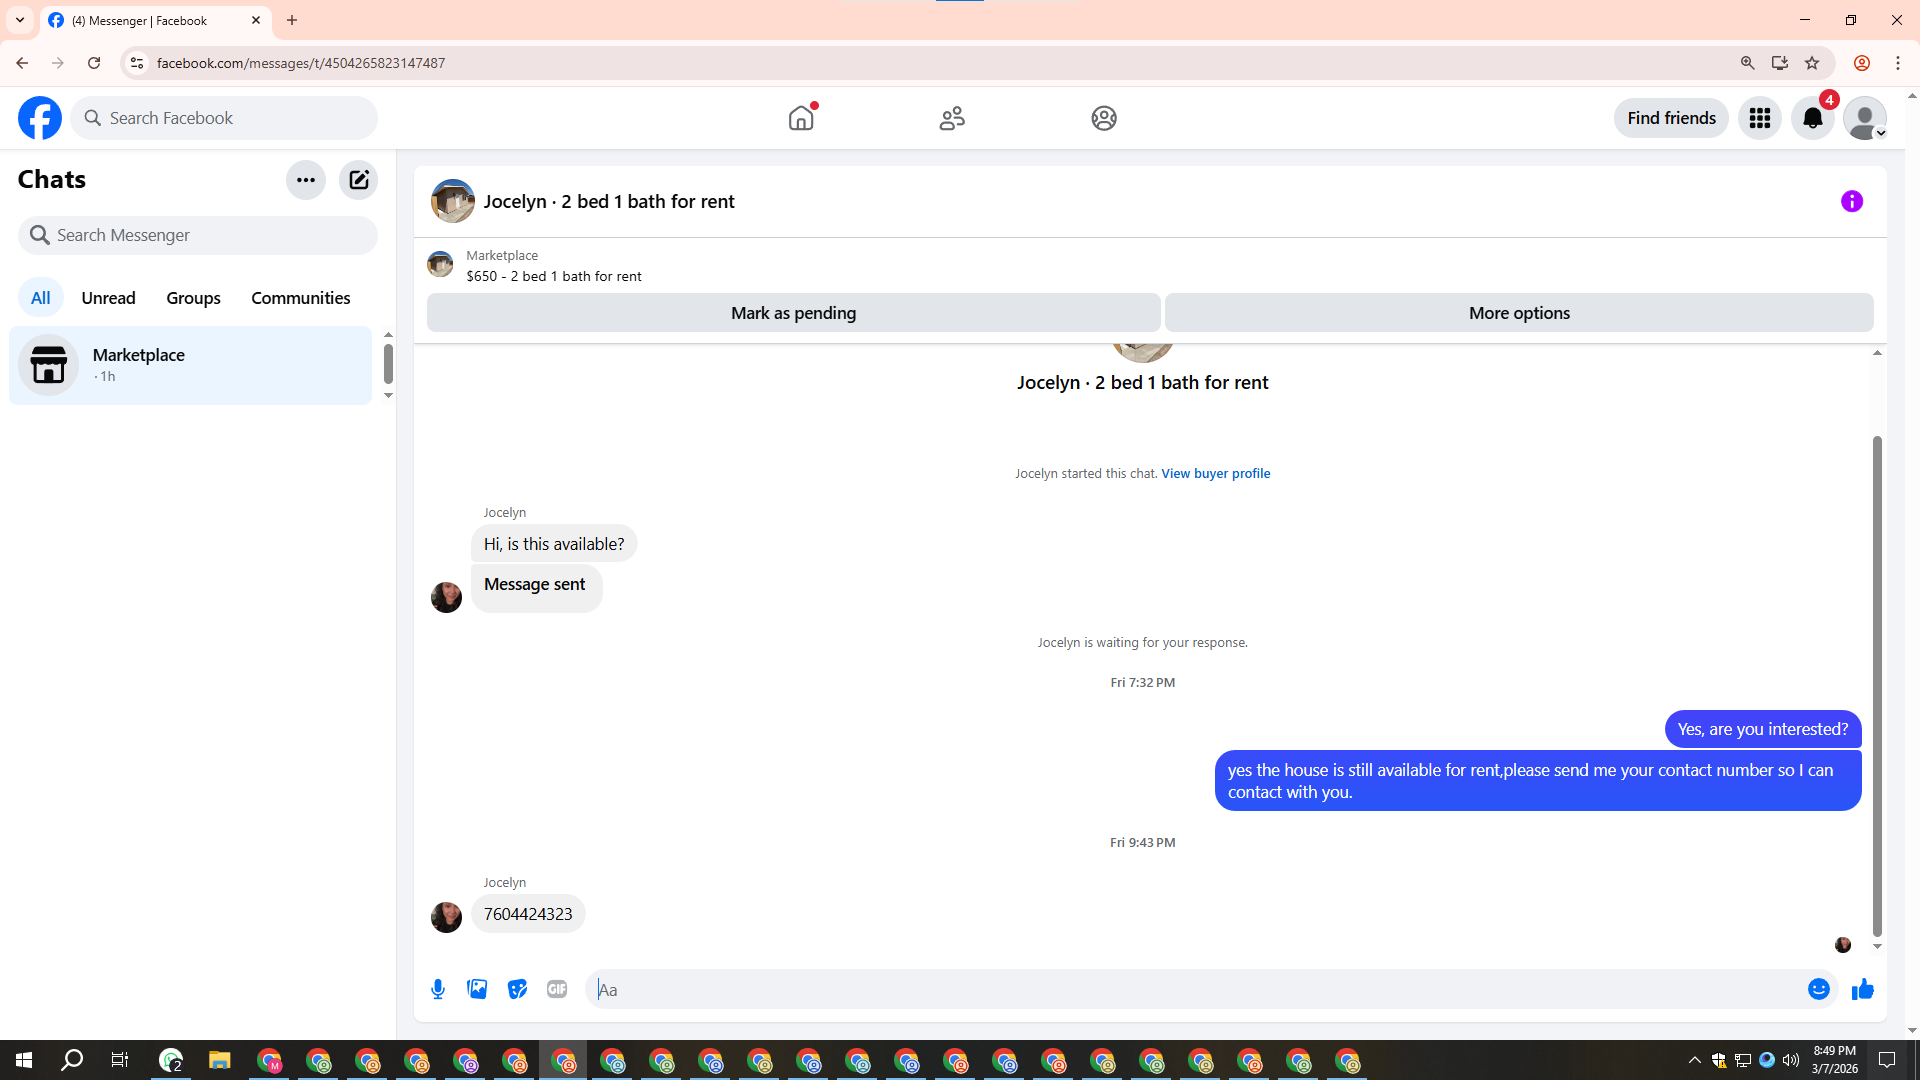This screenshot has height=1080, width=1920.
Task: Open the Facebook menu grid icon
Action: (1760, 118)
